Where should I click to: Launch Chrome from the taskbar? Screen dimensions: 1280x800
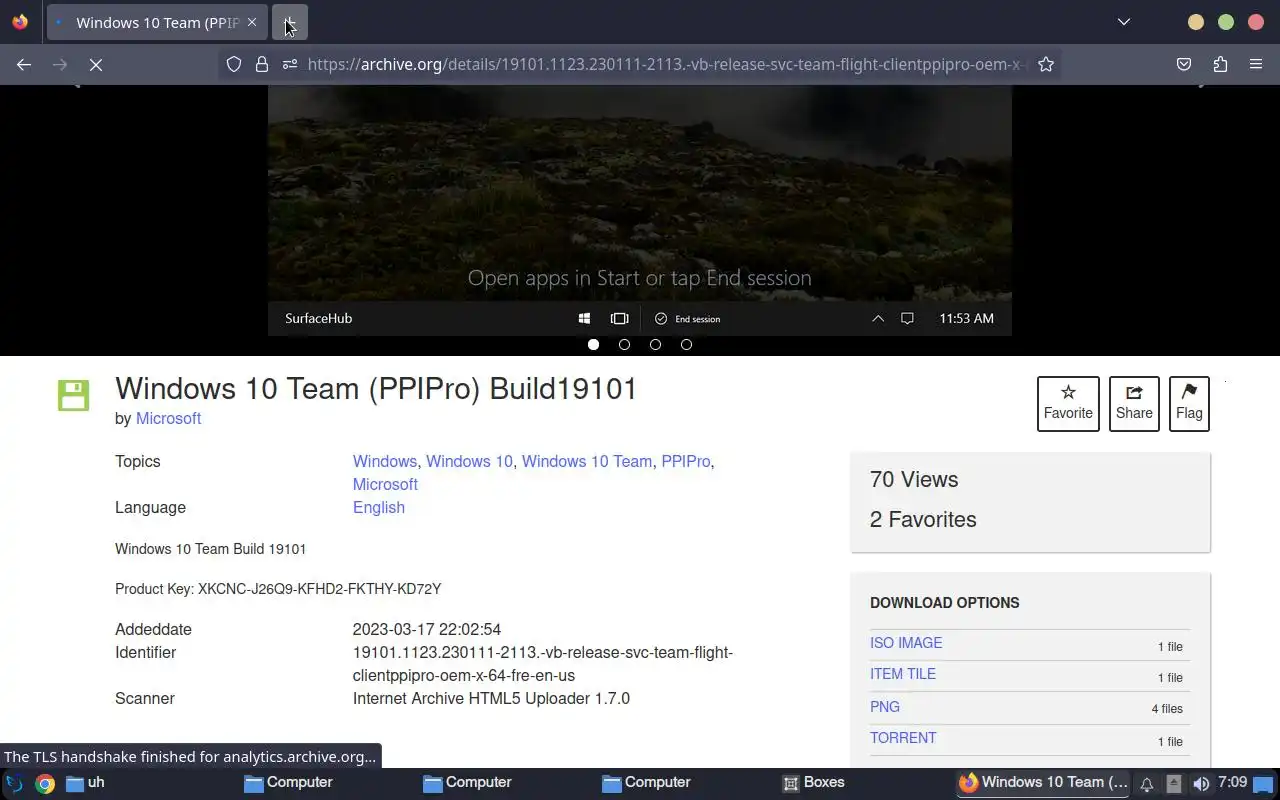coord(45,783)
